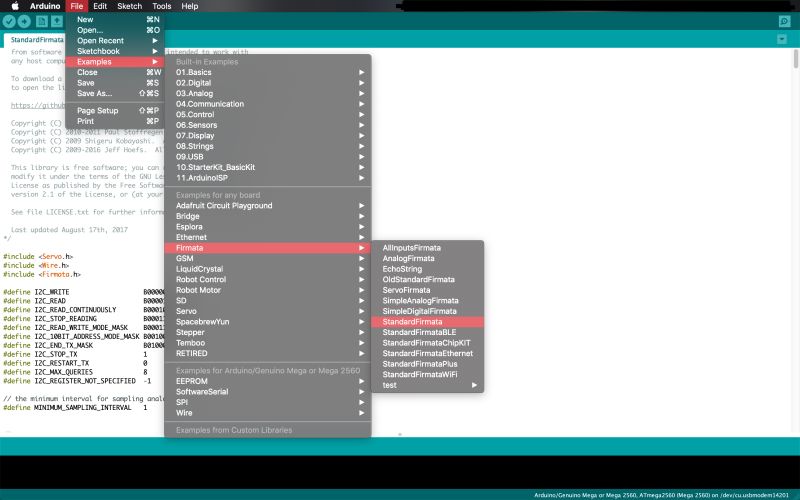Screen dimensions: 800x500
Task: Expand the 01.Basics examples submenu
Action: (268, 72)
